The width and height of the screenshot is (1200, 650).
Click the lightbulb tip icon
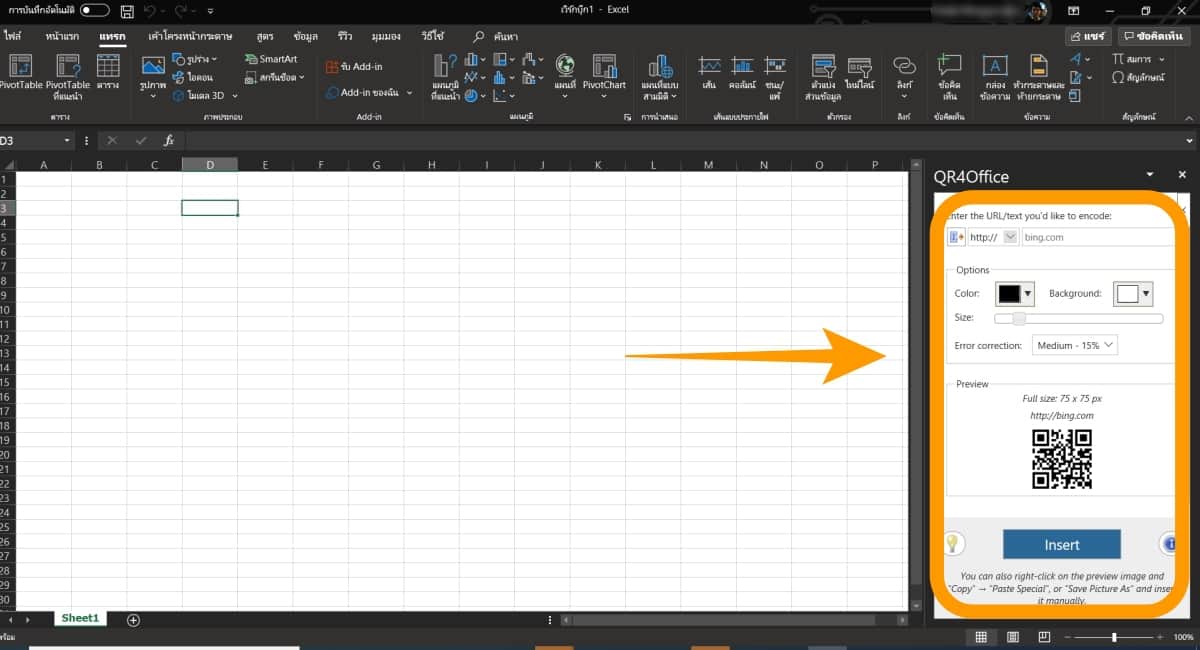point(955,543)
